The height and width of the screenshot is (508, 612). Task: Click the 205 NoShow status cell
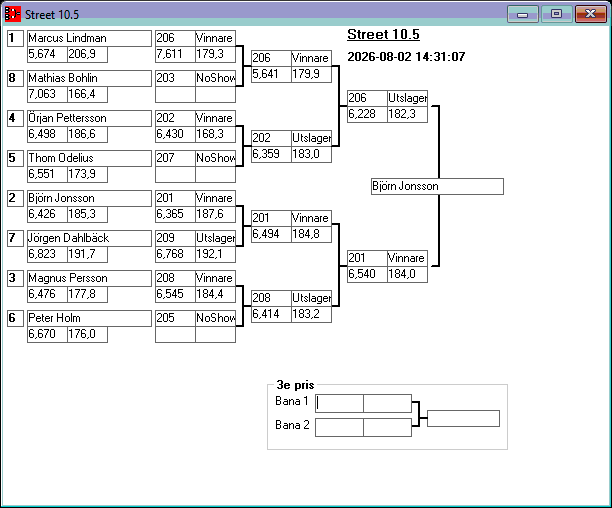pyautogui.click(x=215, y=318)
